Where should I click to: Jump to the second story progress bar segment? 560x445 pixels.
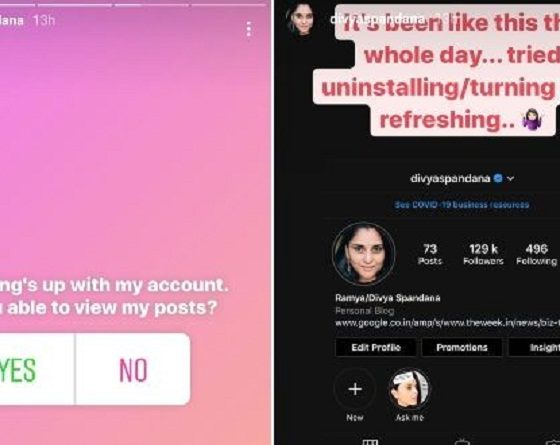pyautogui.click(x=75, y=5)
